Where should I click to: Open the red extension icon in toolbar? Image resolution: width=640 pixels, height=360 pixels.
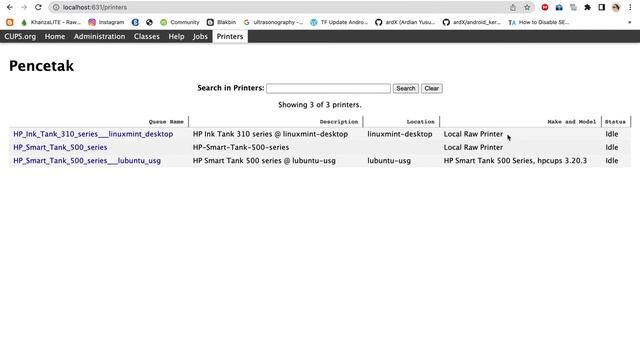click(545, 7)
